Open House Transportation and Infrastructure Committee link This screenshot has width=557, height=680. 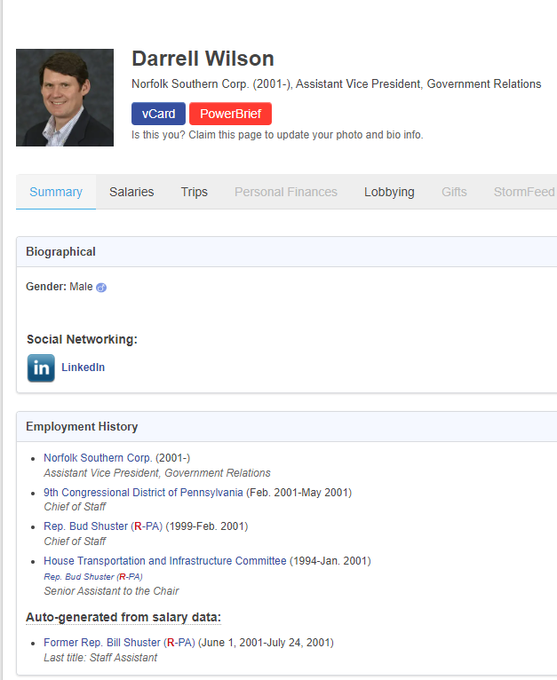pyautogui.click(x=165, y=561)
